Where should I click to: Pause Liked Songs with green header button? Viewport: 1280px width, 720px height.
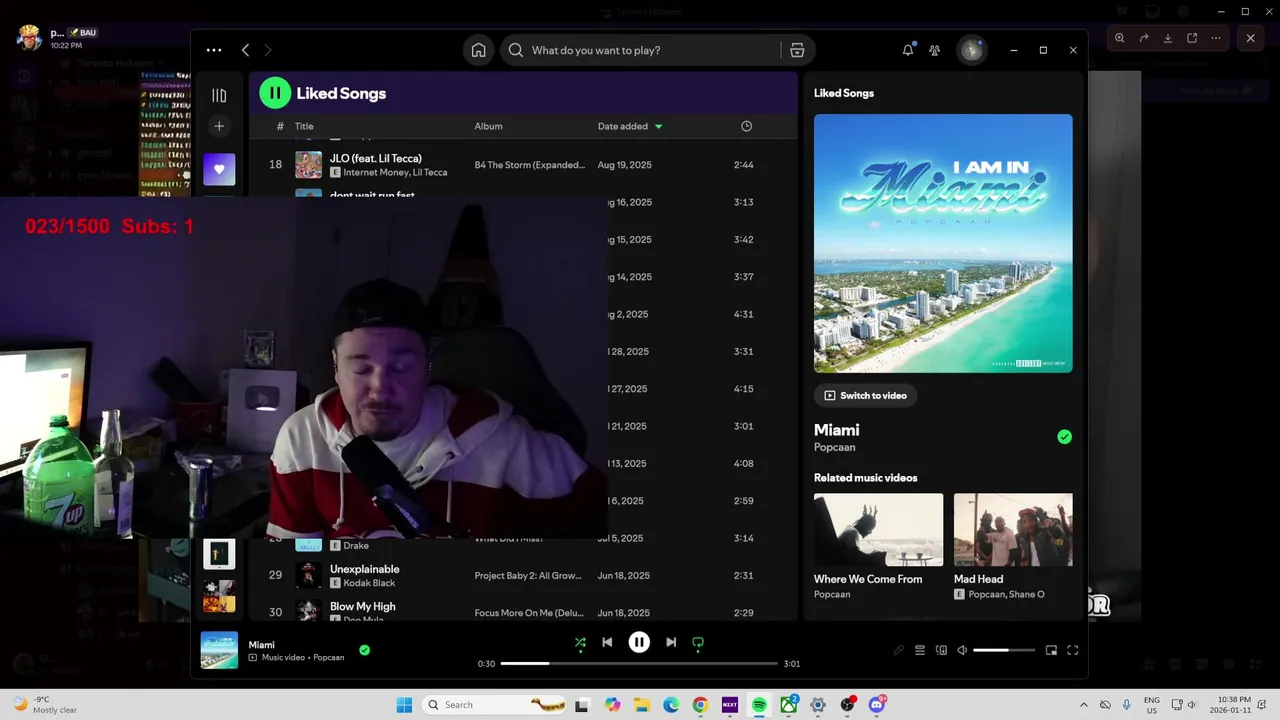point(275,93)
